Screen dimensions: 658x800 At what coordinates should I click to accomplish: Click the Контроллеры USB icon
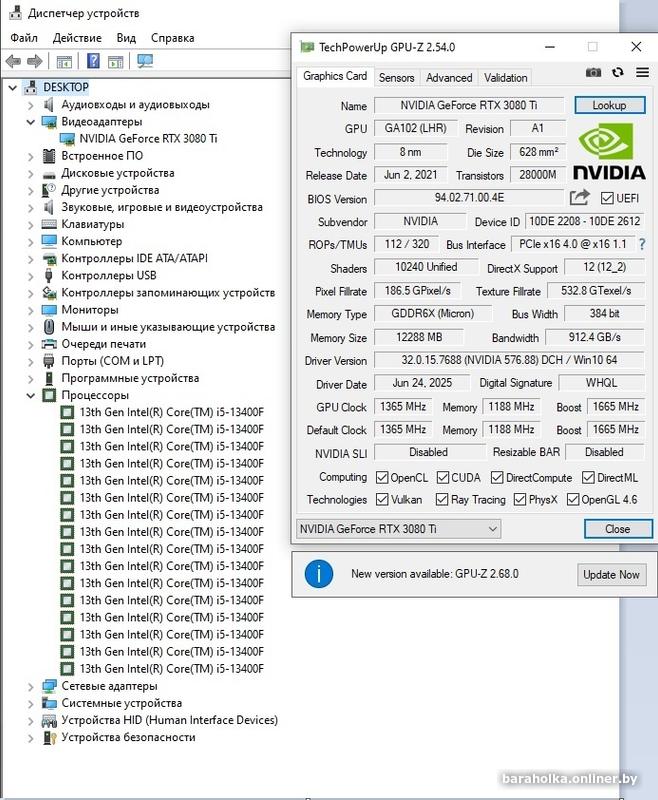(x=49, y=276)
